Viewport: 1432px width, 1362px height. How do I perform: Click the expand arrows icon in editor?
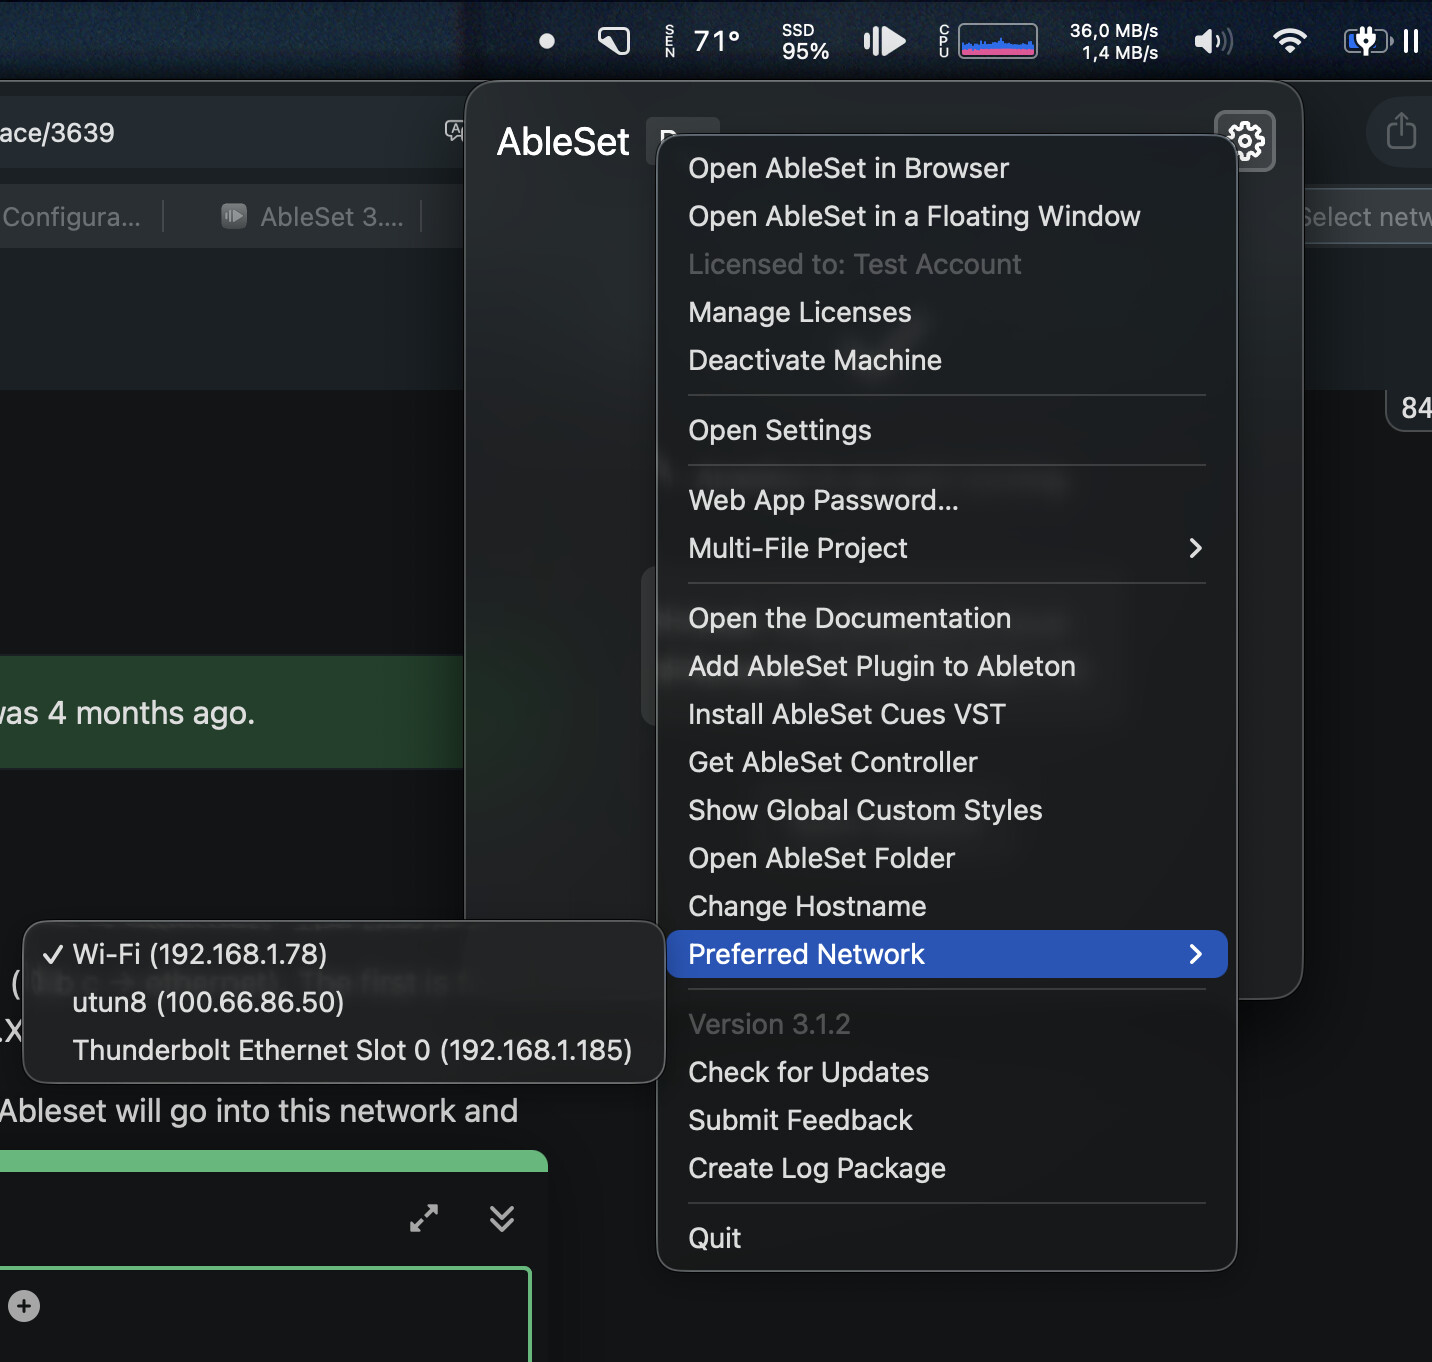coord(424,1218)
